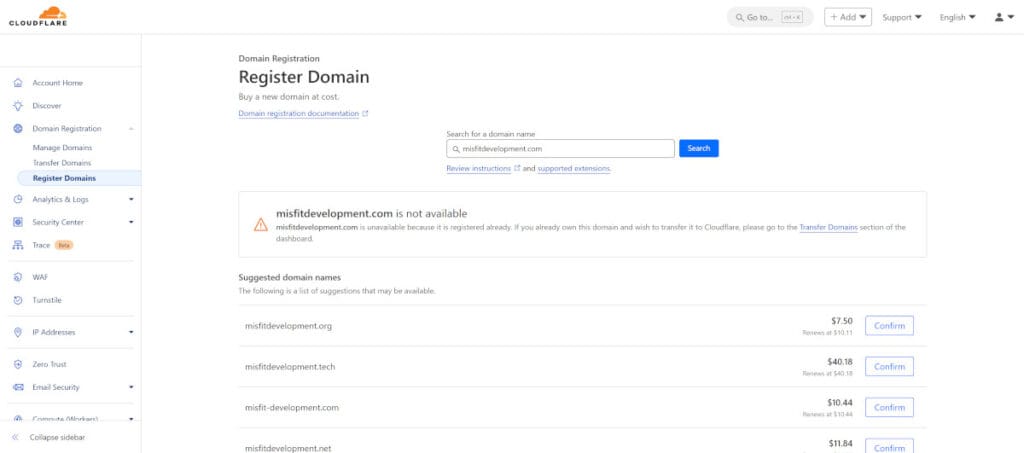Expand the IP Addresses arrow

point(131,332)
